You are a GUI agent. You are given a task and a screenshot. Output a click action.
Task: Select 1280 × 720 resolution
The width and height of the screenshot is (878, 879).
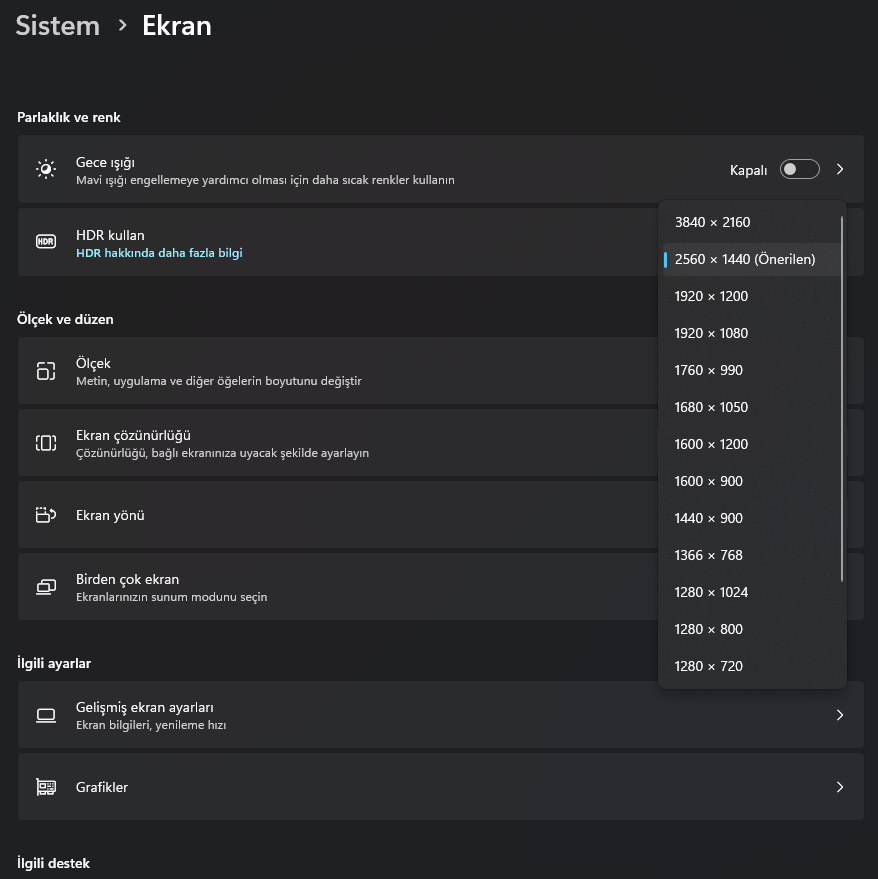(708, 666)
